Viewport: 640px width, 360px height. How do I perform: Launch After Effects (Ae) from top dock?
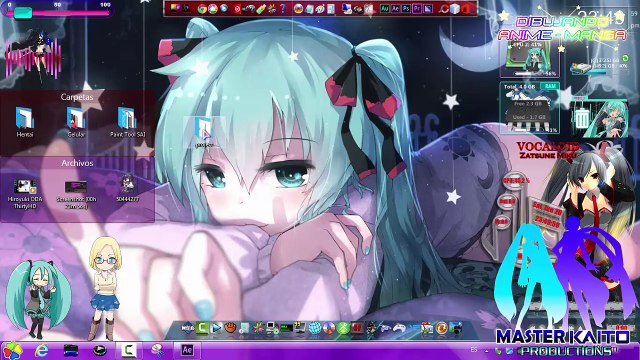click(395, 8)
